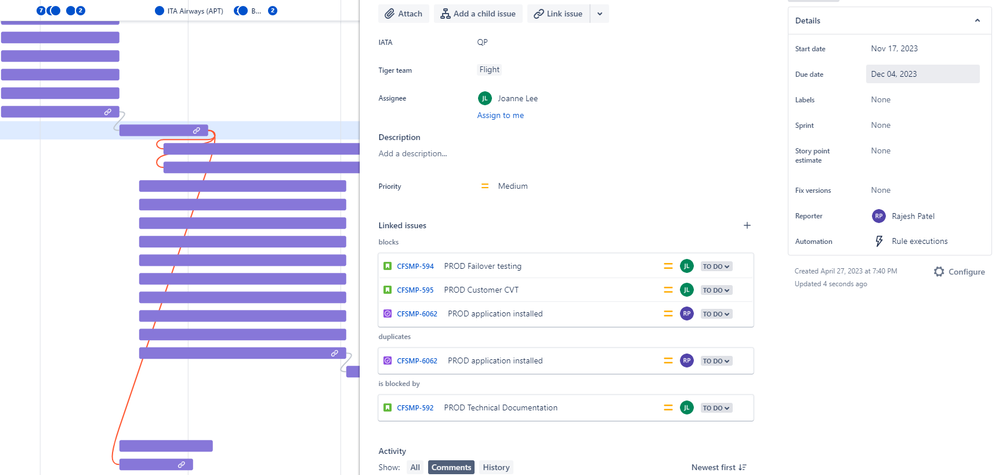Add a linked issue with plus icon
The height and width of the screenshot is (475, 999).
click(x=747, y=225)
